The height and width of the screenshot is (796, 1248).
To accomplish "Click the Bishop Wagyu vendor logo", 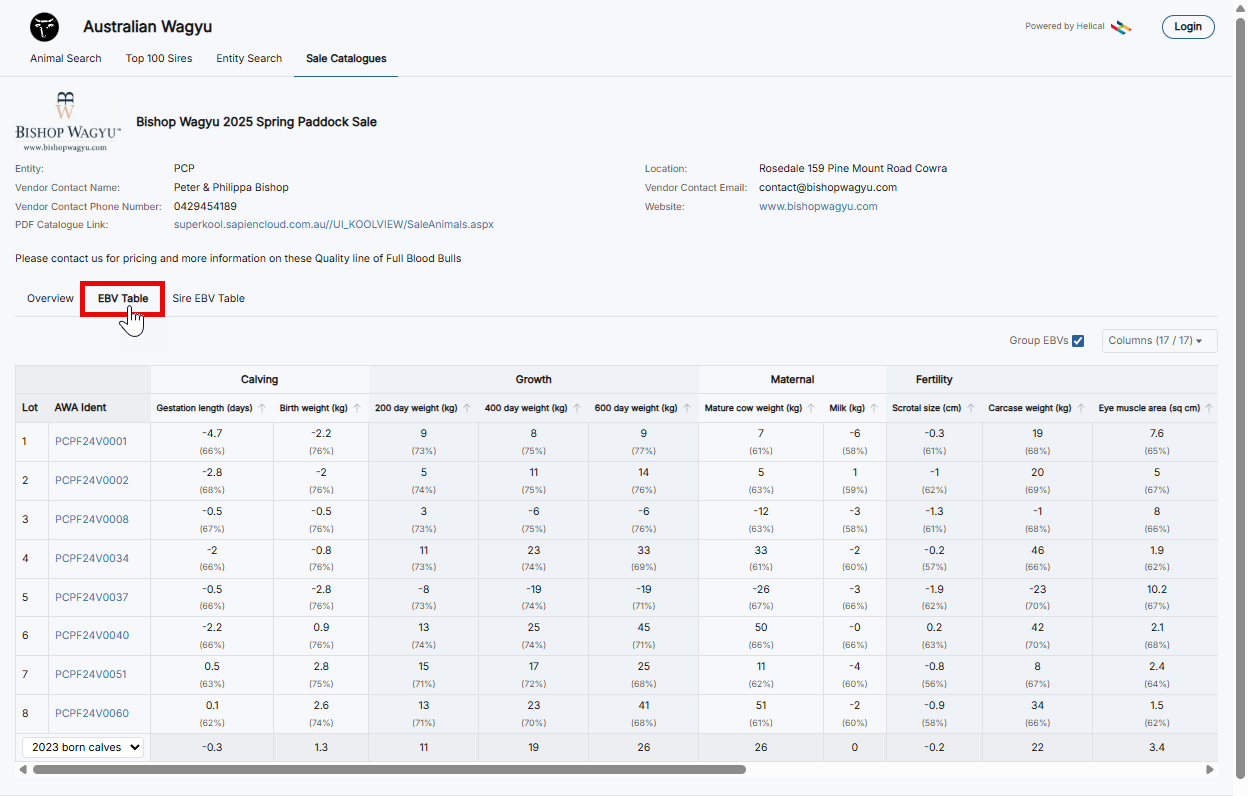I will pos(68,122).
